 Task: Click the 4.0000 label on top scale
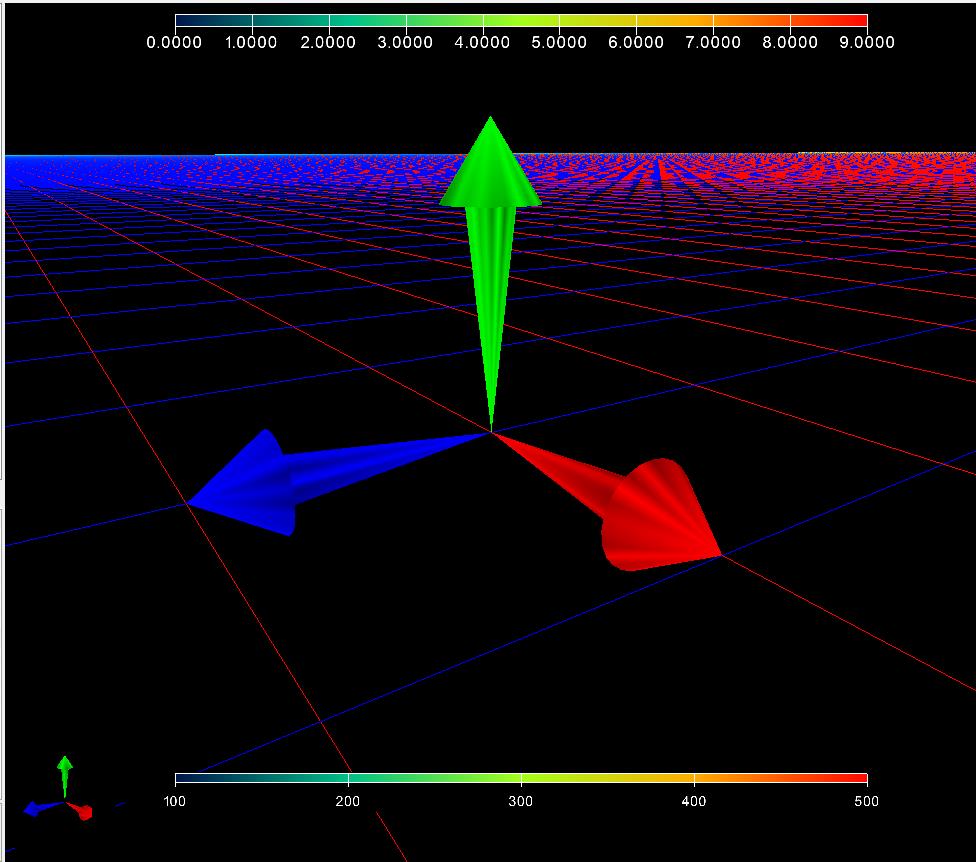point(482,42)
